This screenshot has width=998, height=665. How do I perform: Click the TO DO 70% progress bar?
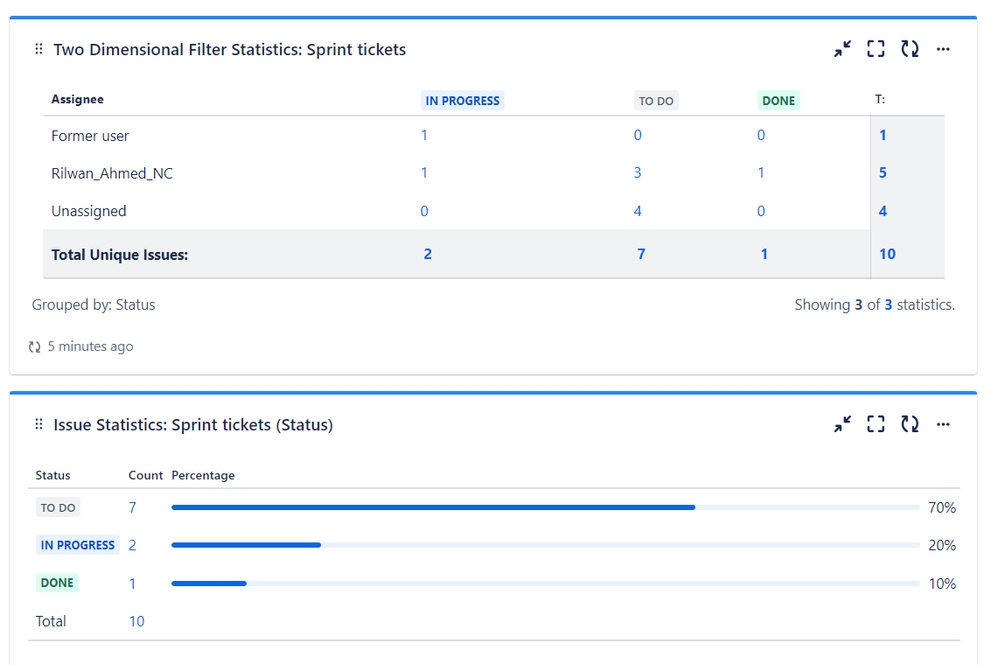pos(433,508)
